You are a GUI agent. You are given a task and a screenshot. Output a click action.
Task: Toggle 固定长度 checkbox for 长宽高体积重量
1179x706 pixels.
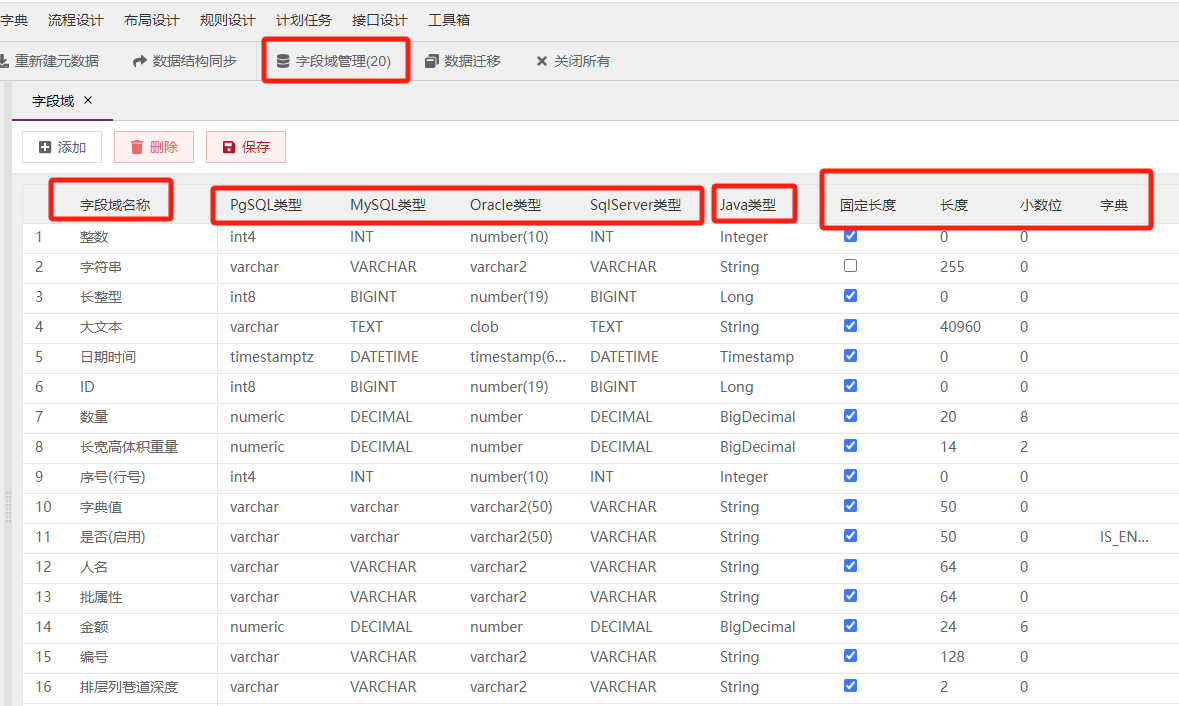coord(850,446)
